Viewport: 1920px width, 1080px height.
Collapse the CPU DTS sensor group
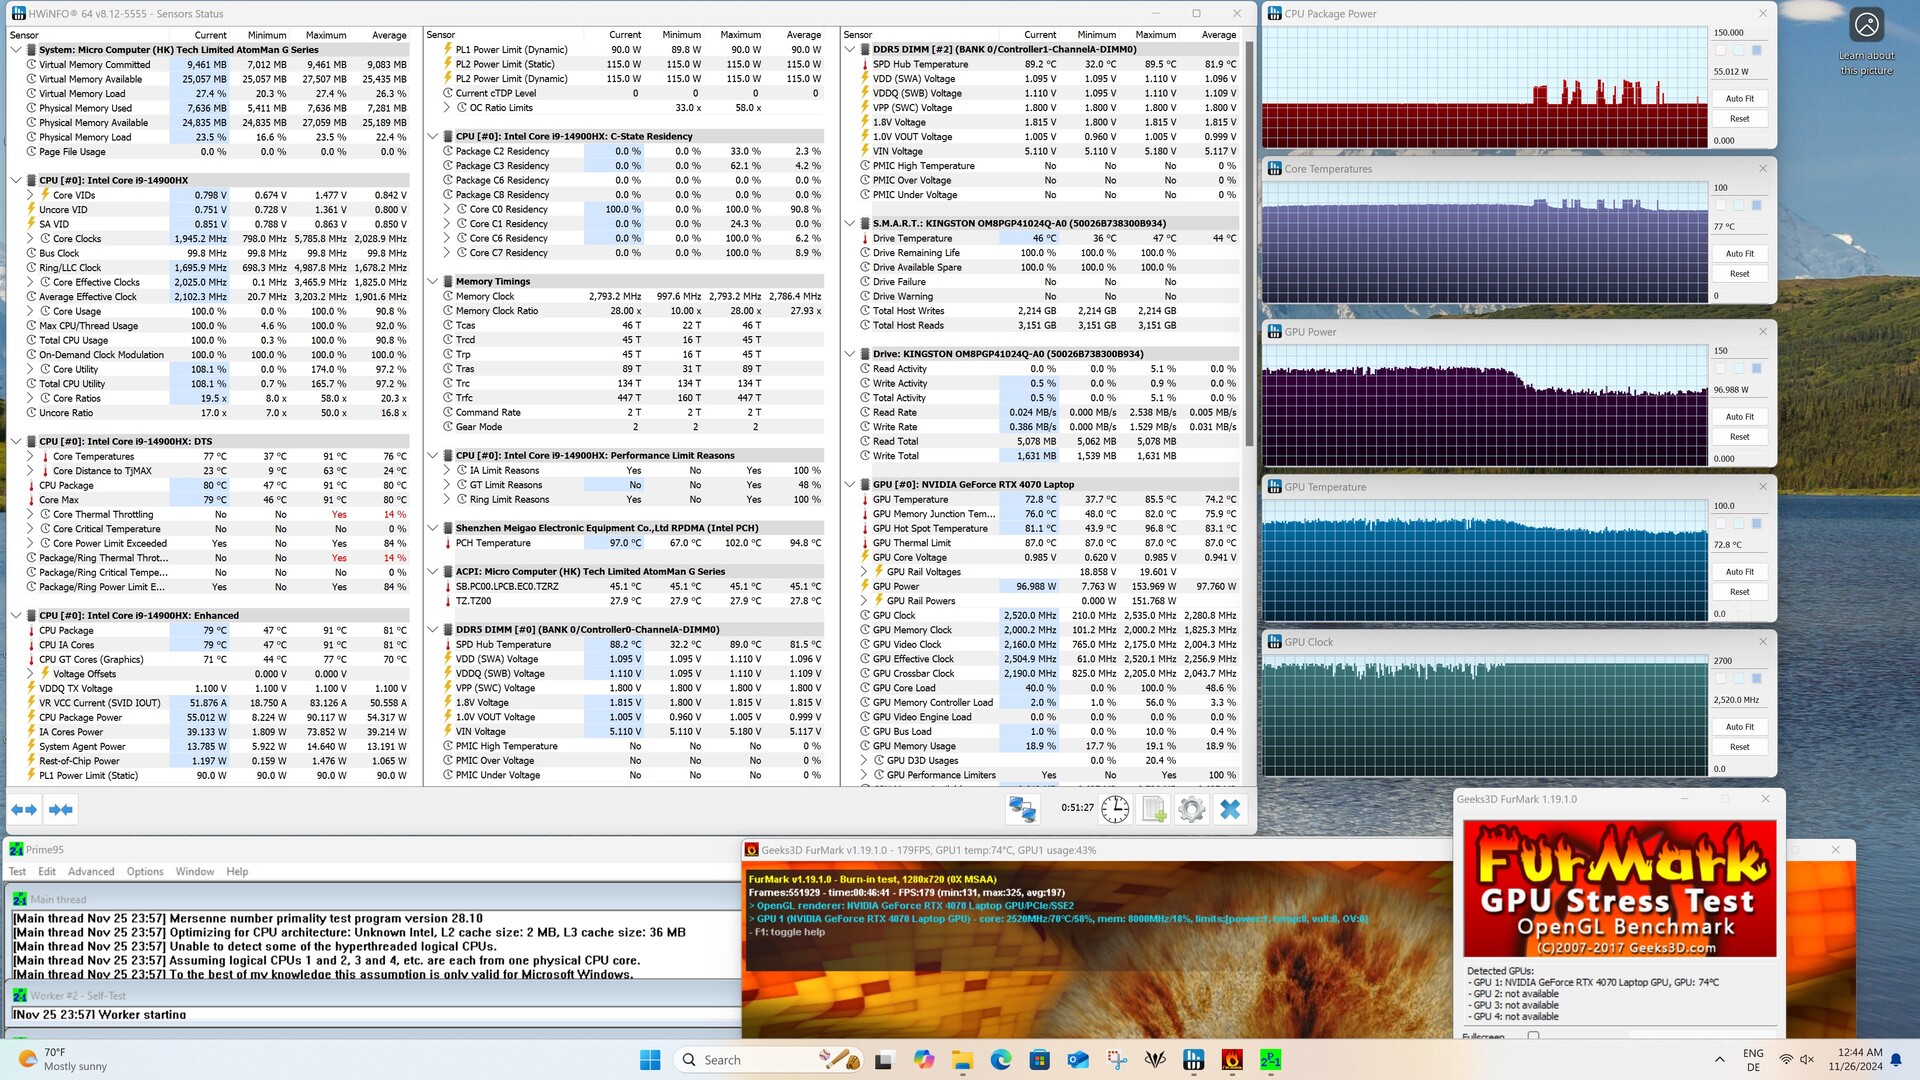[x=16, y=441]
